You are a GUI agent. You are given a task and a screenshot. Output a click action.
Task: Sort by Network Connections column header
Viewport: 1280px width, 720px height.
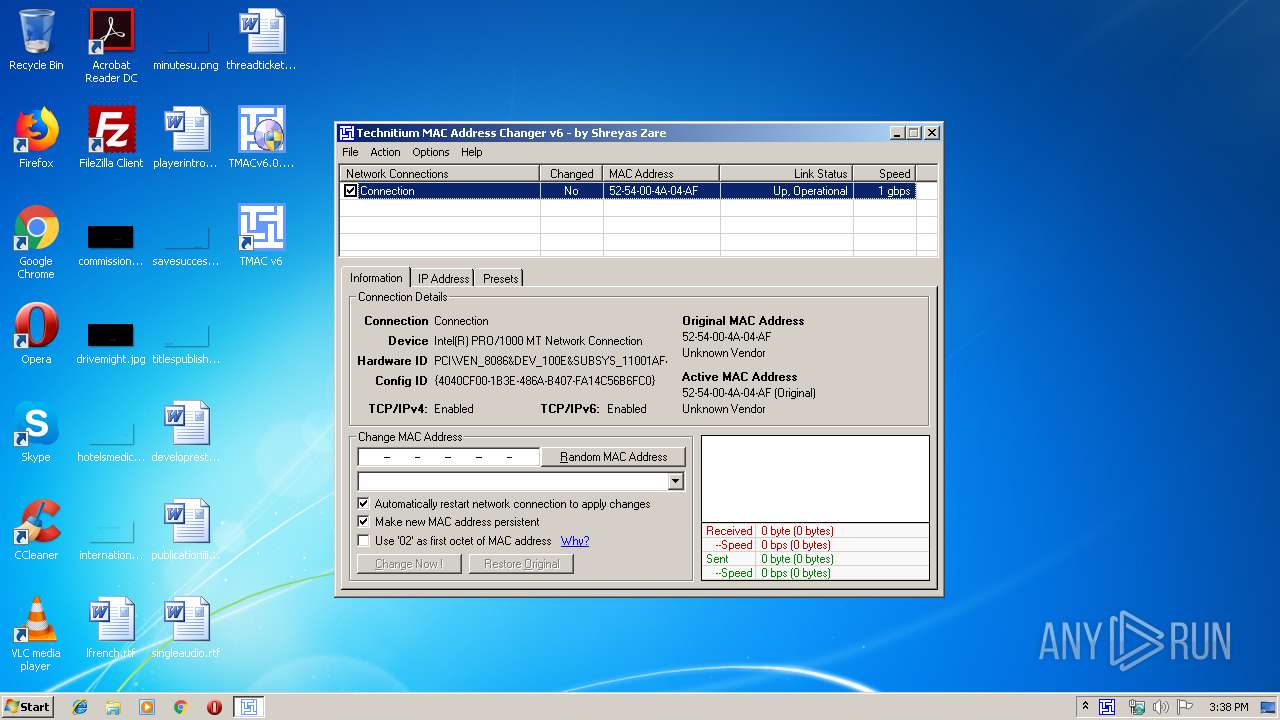(x=440, y=174)
